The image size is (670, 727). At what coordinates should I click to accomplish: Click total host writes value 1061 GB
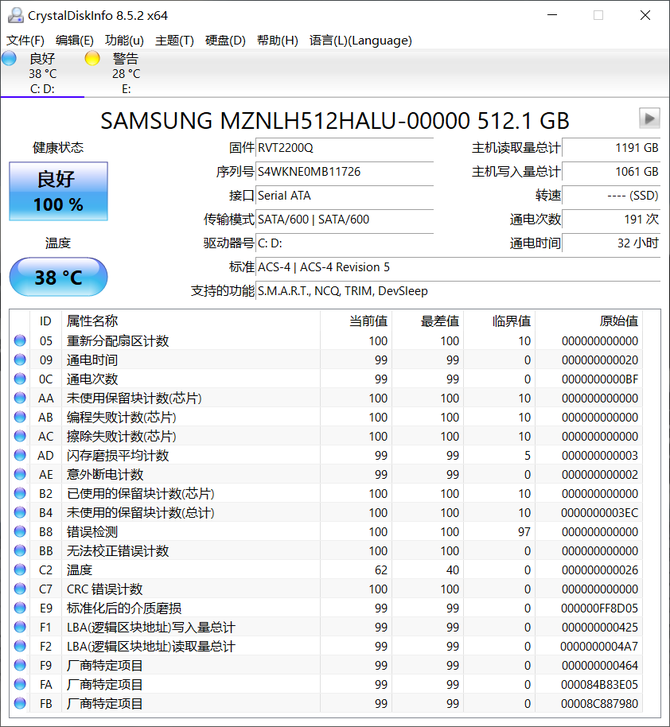point(611,172)
